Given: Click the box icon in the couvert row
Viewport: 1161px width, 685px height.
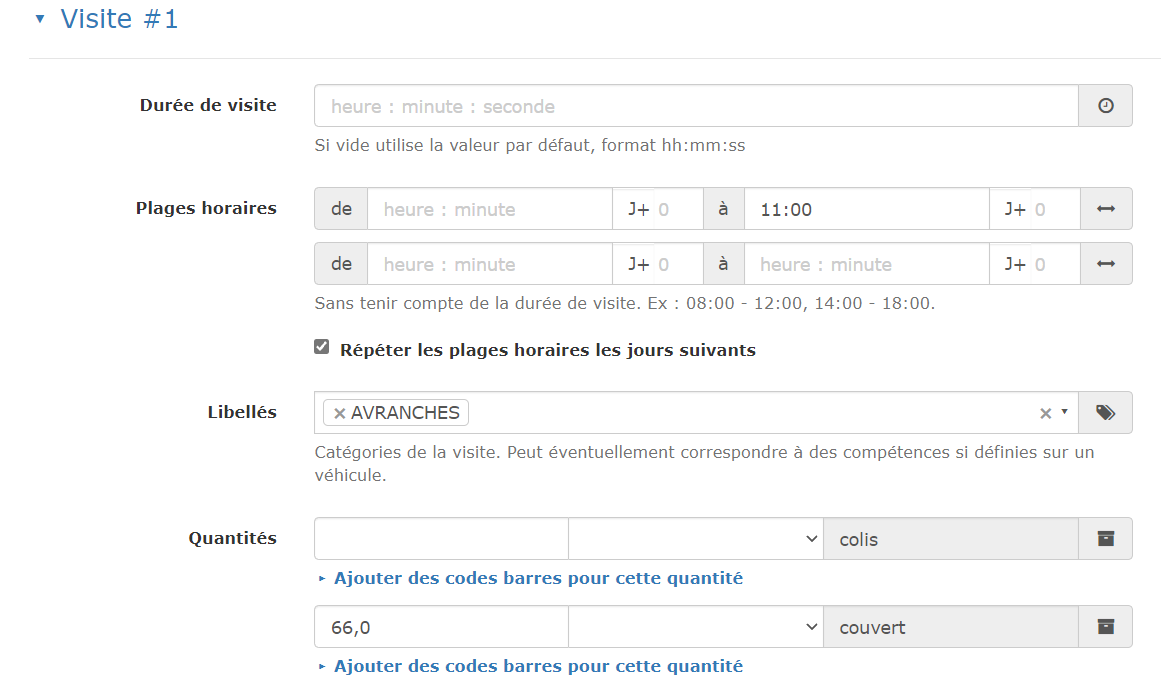Looking at the screenshot, I should click(x=1105, y=627).
